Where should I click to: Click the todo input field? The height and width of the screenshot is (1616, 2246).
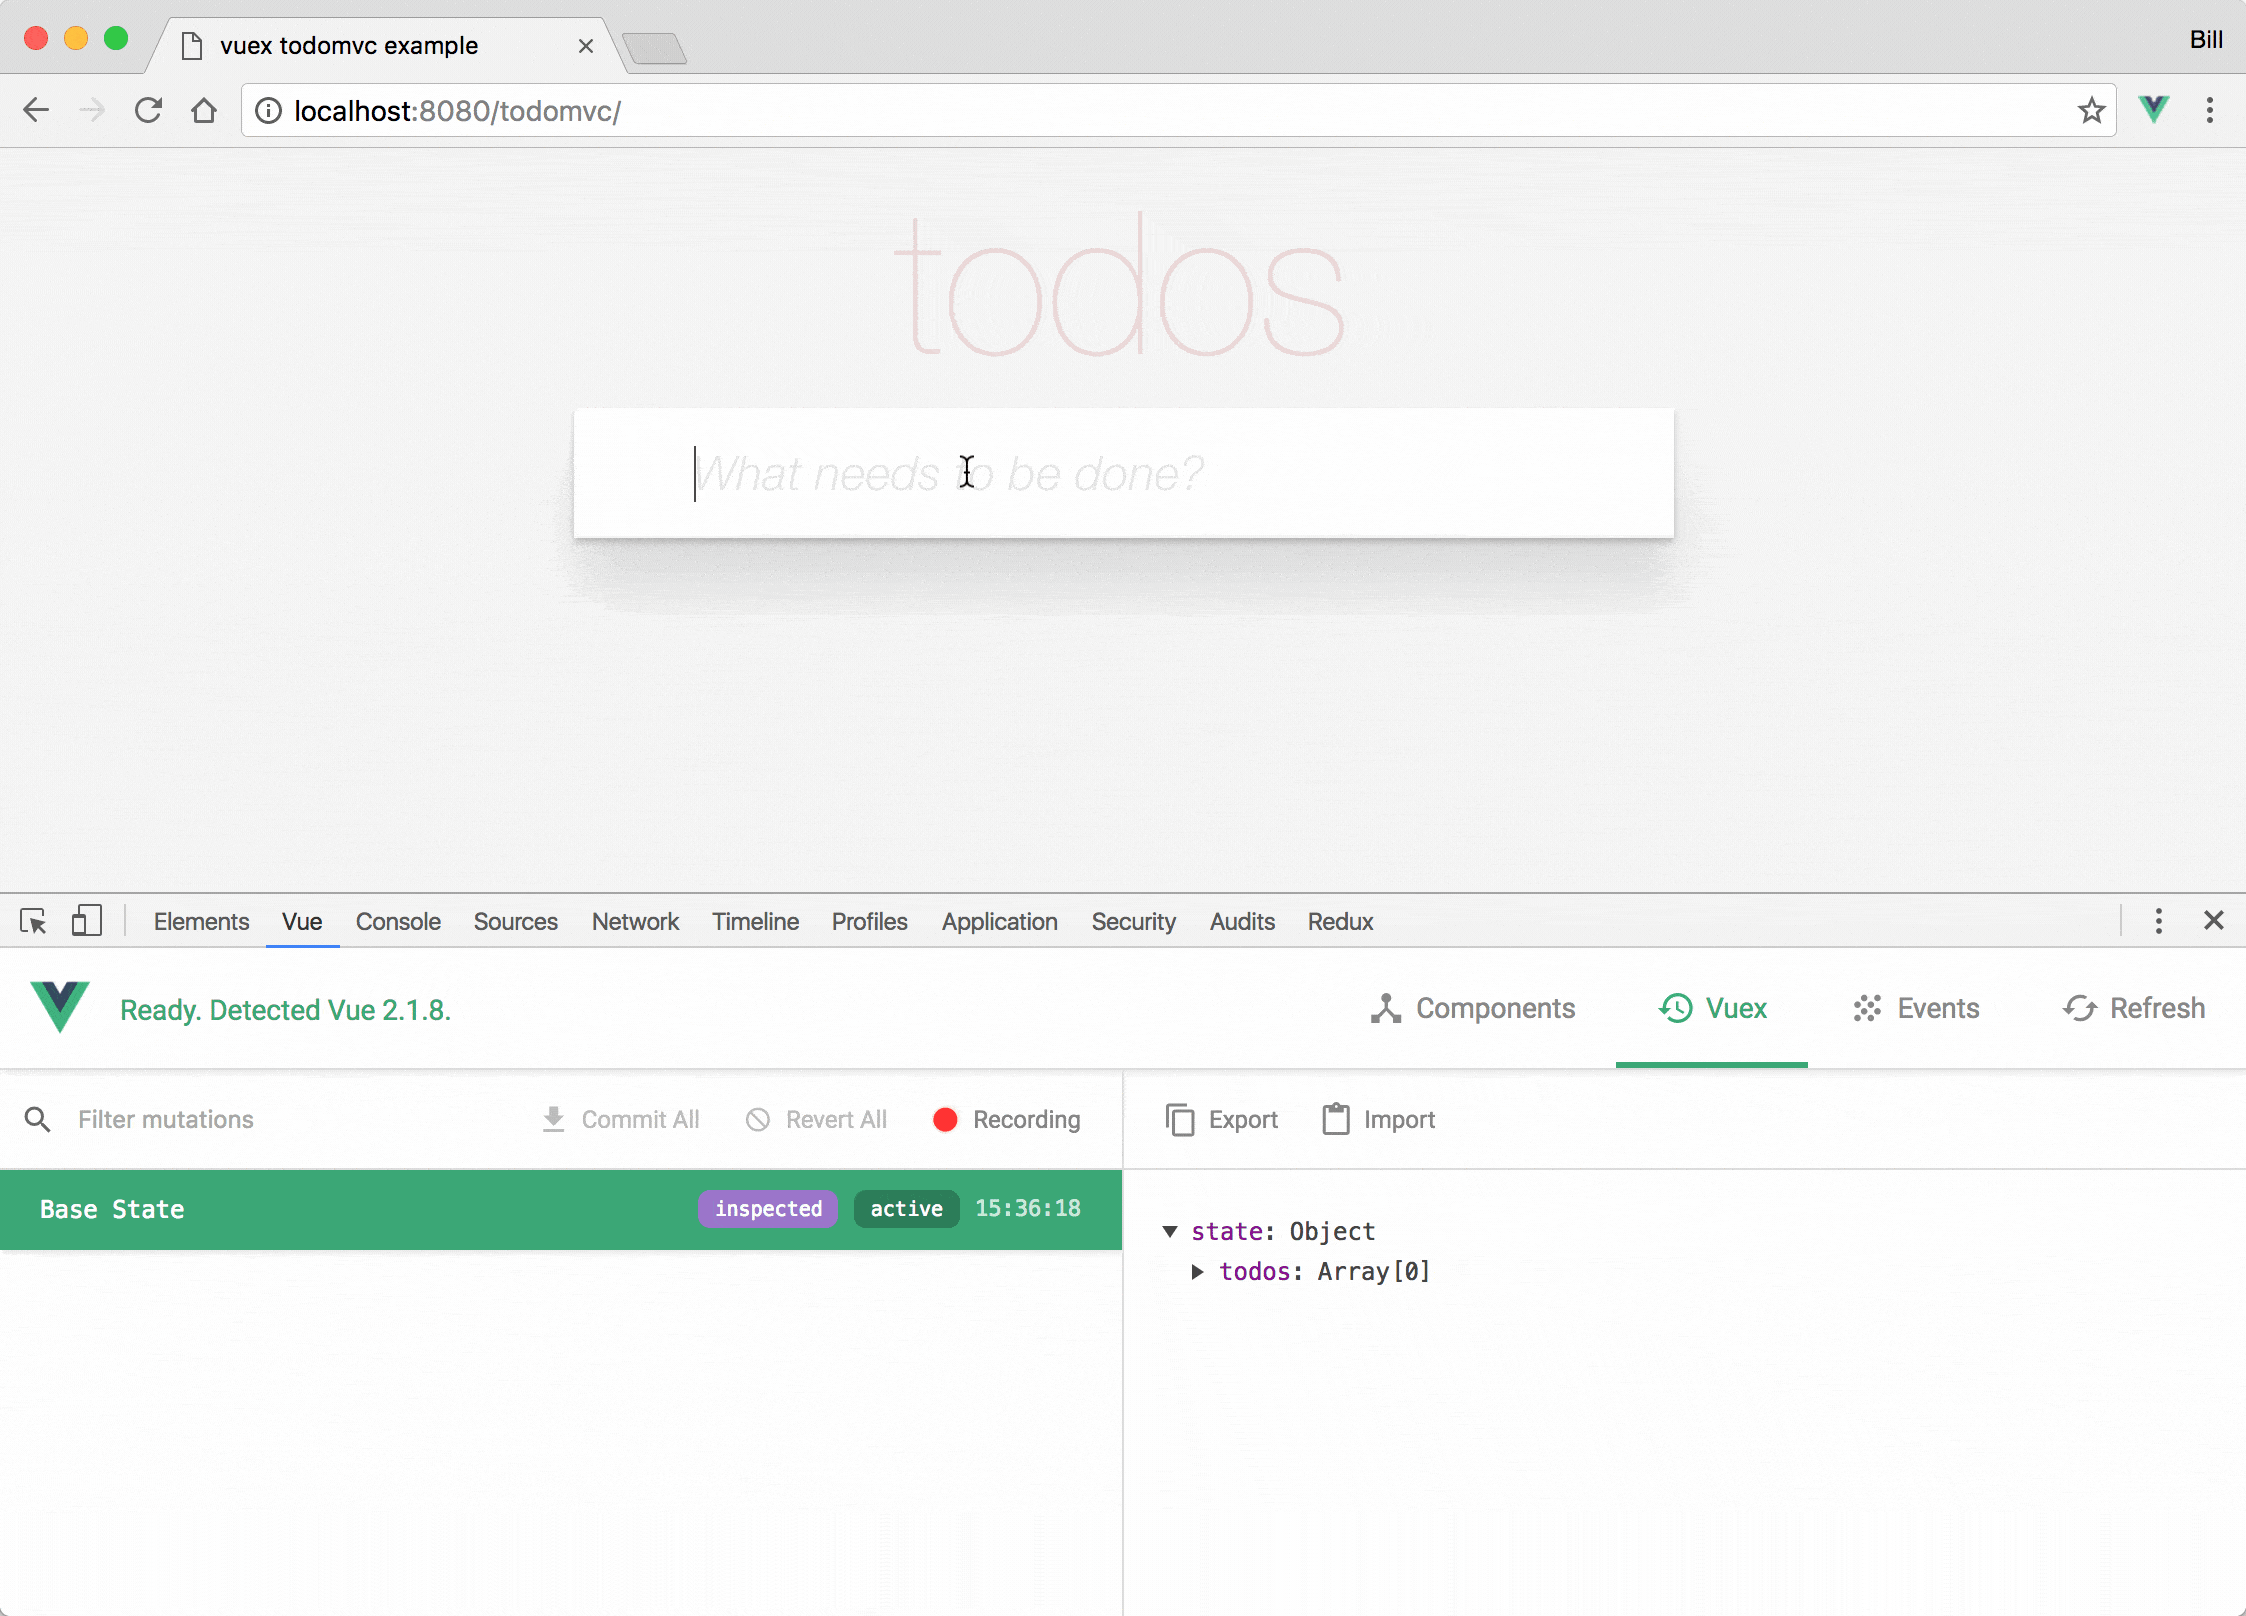pyautogui.click(x=1121, y=471)
